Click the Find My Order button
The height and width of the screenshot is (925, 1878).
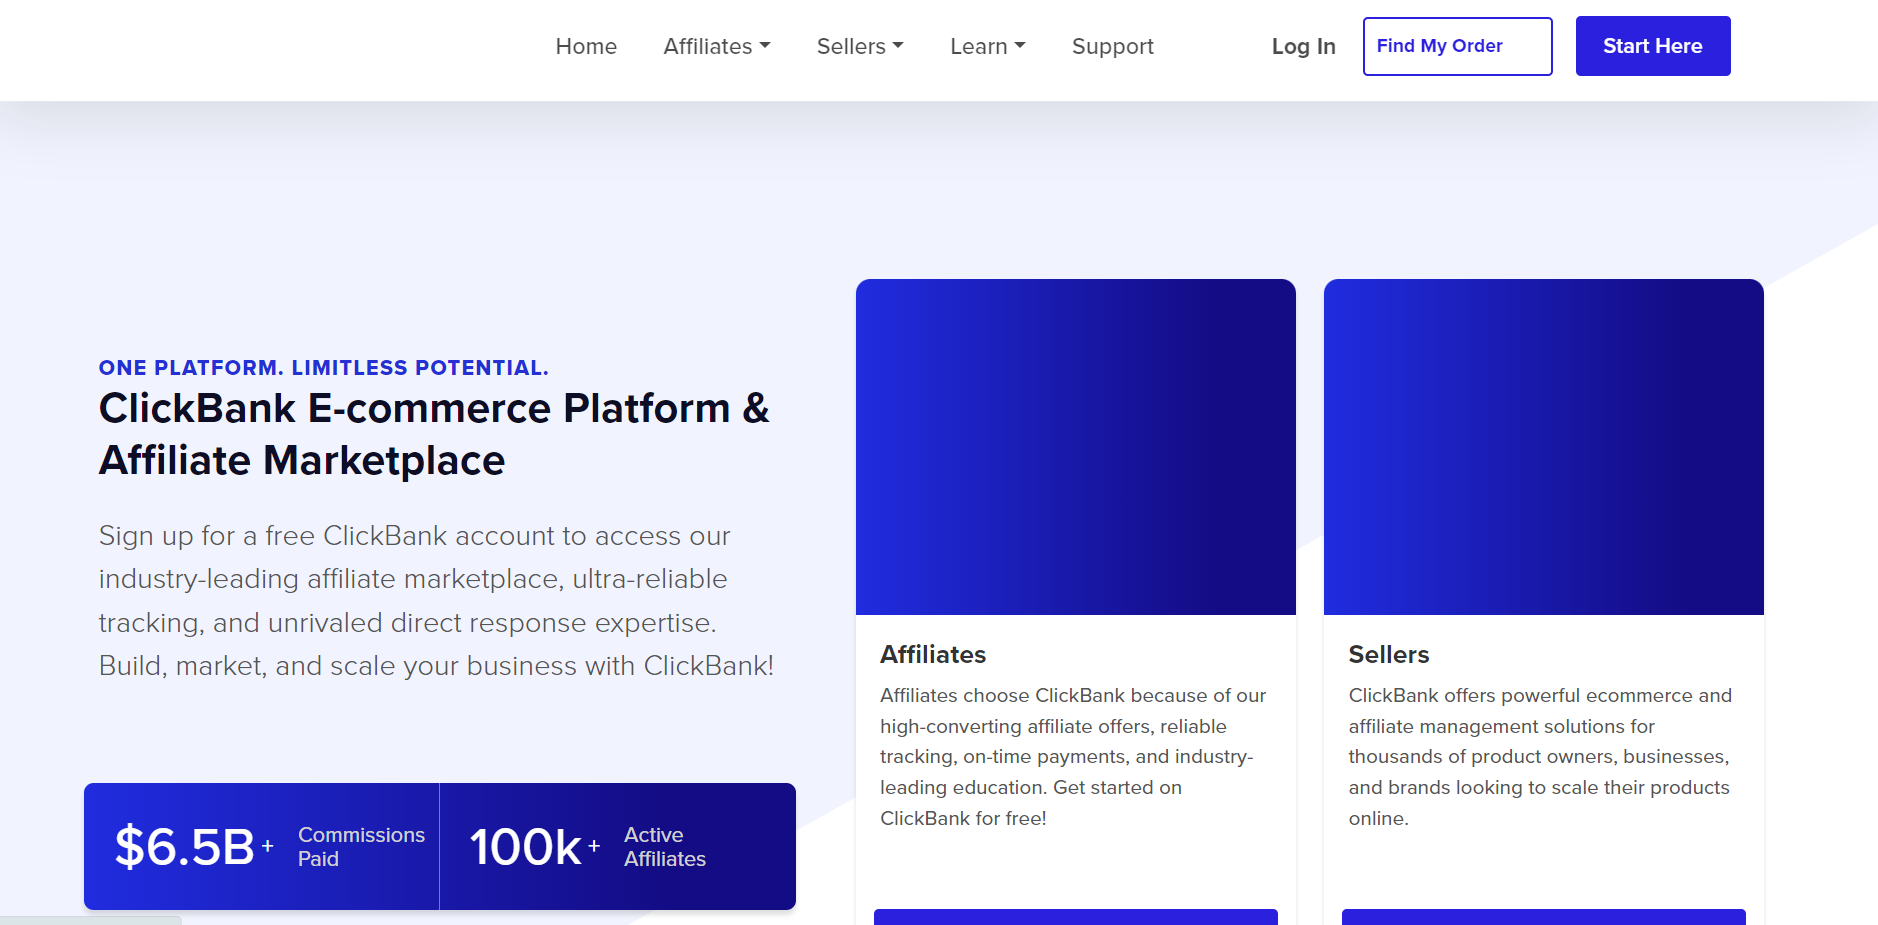(1458, 46)
